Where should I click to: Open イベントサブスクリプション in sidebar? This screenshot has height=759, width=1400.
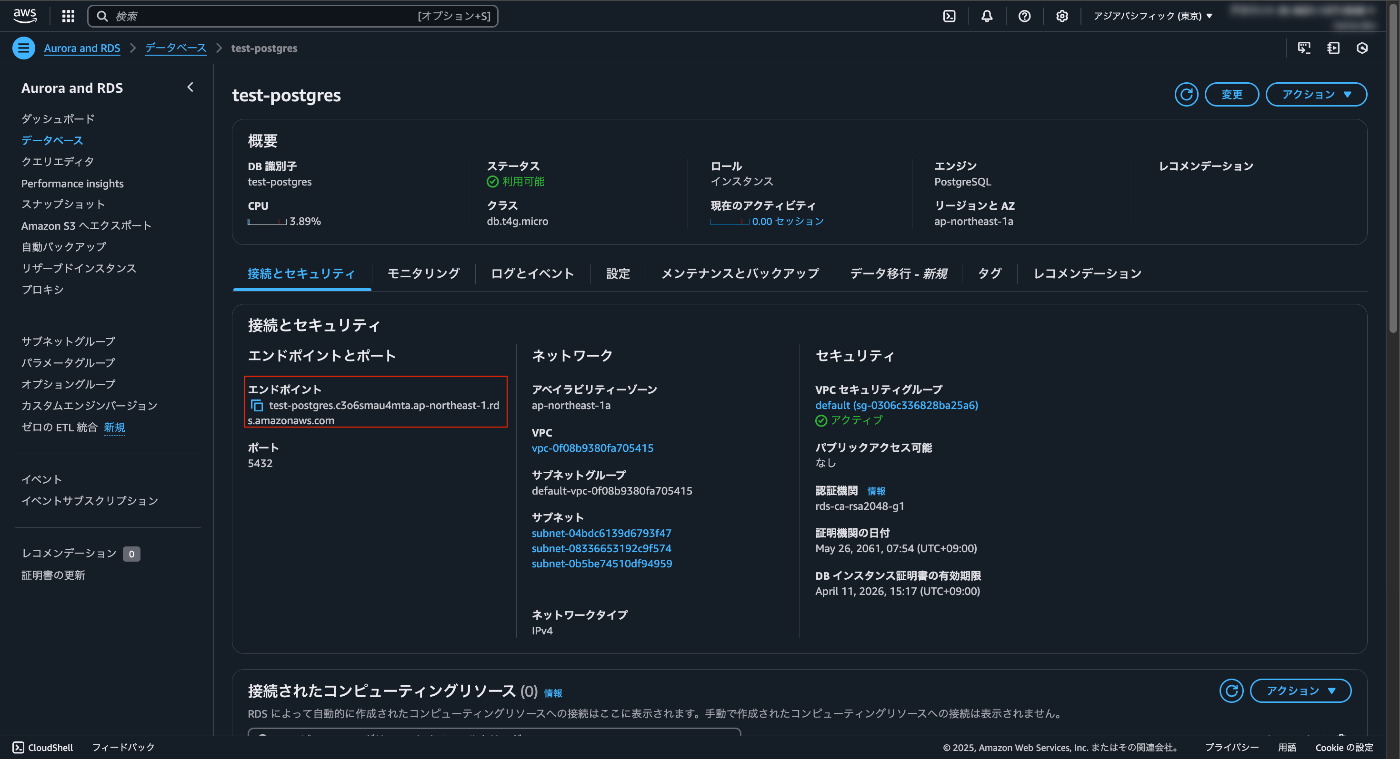[89, 500]
